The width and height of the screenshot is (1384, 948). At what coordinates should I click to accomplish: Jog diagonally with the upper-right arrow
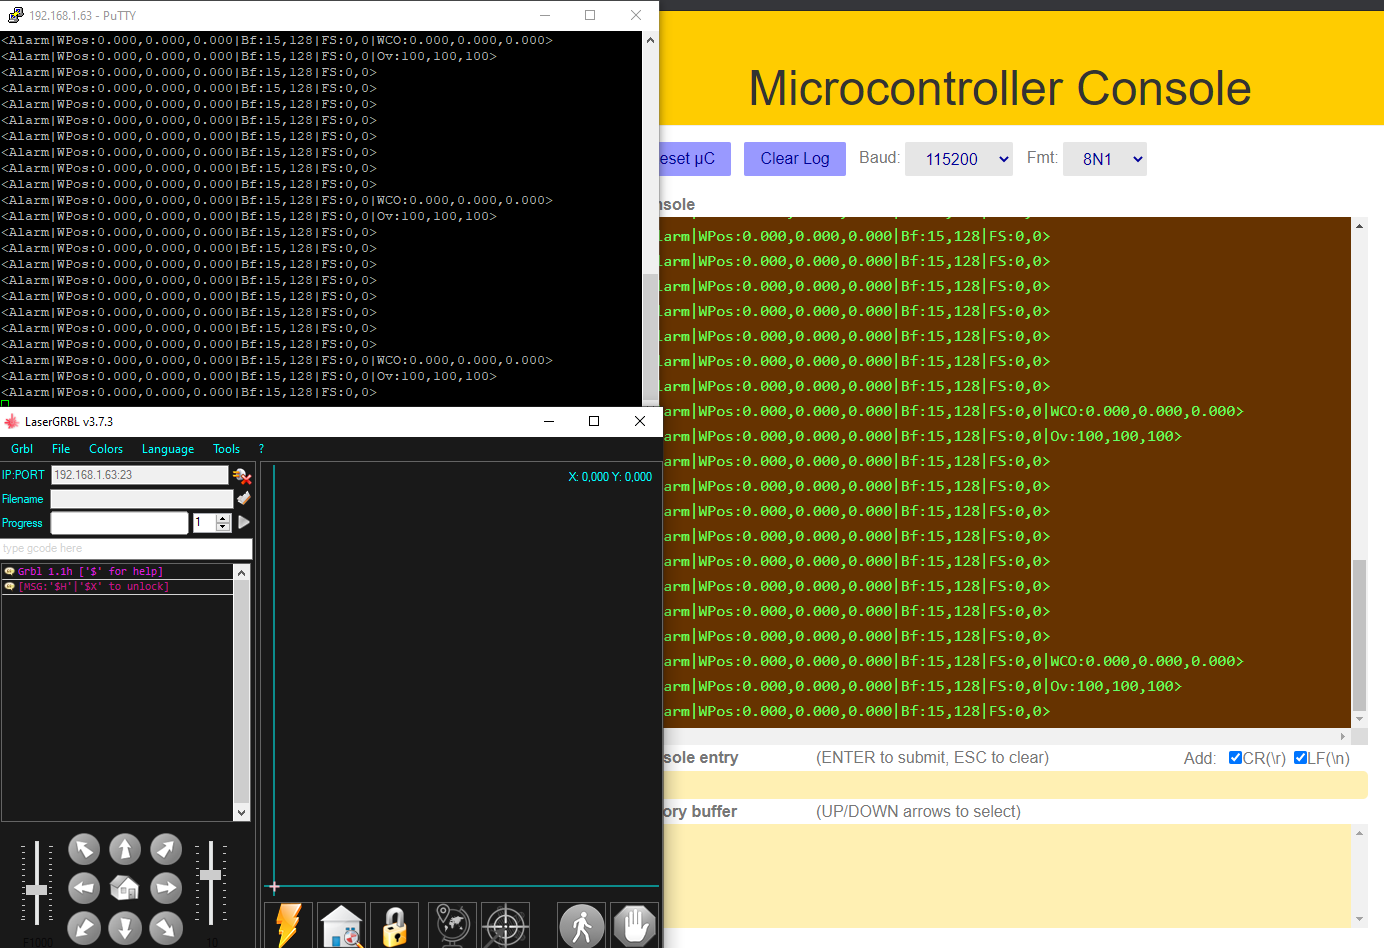click(x=165, y=848)
